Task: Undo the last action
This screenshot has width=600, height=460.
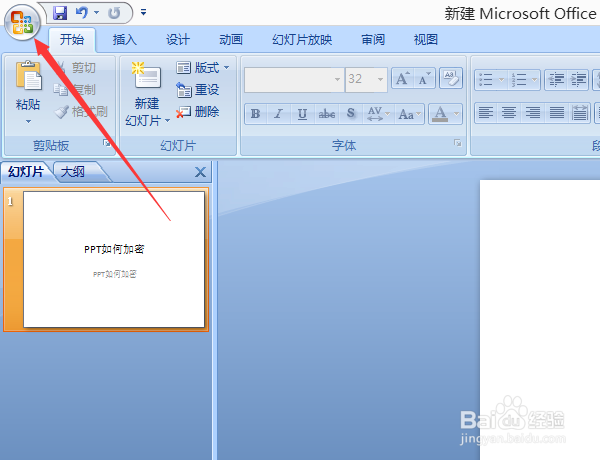Action: click(x=82, y=13)
